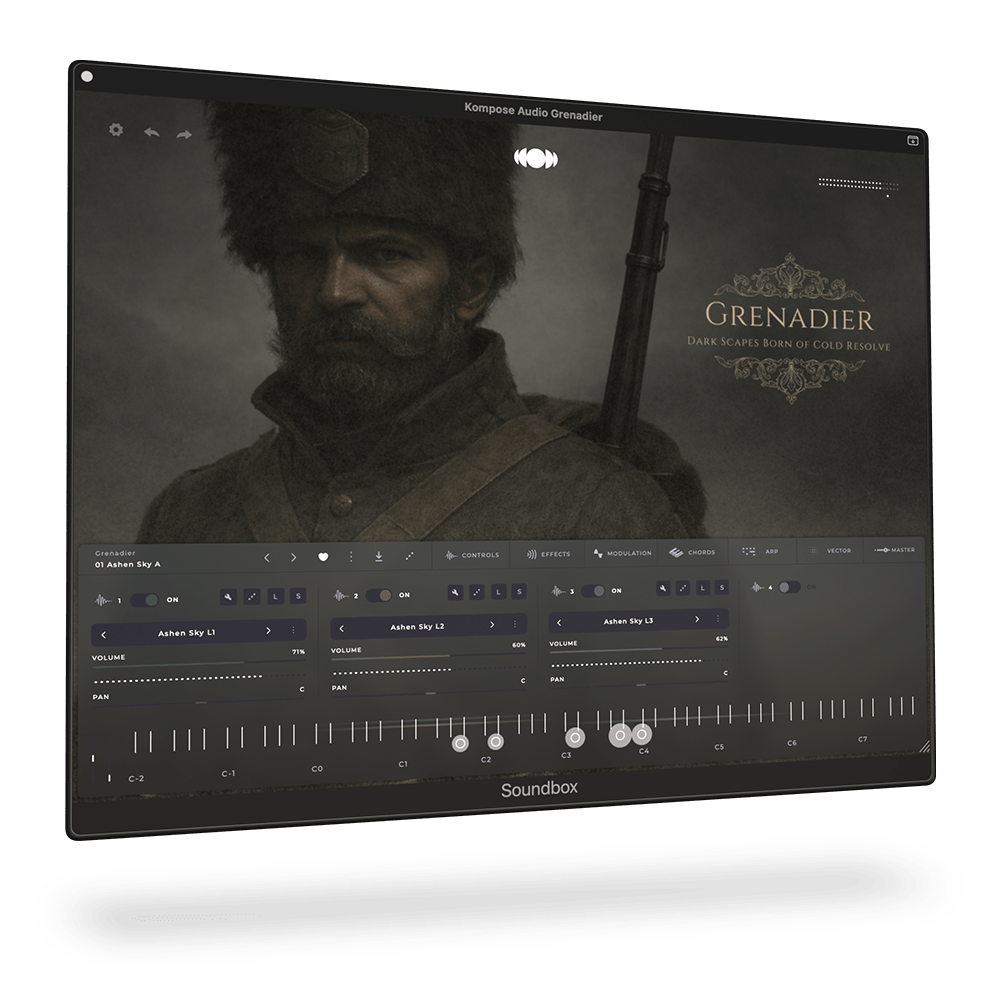This screenshot has width=1000, height=1000.
Task: Click the L latch button for layer 3
Action: (701, 588)
